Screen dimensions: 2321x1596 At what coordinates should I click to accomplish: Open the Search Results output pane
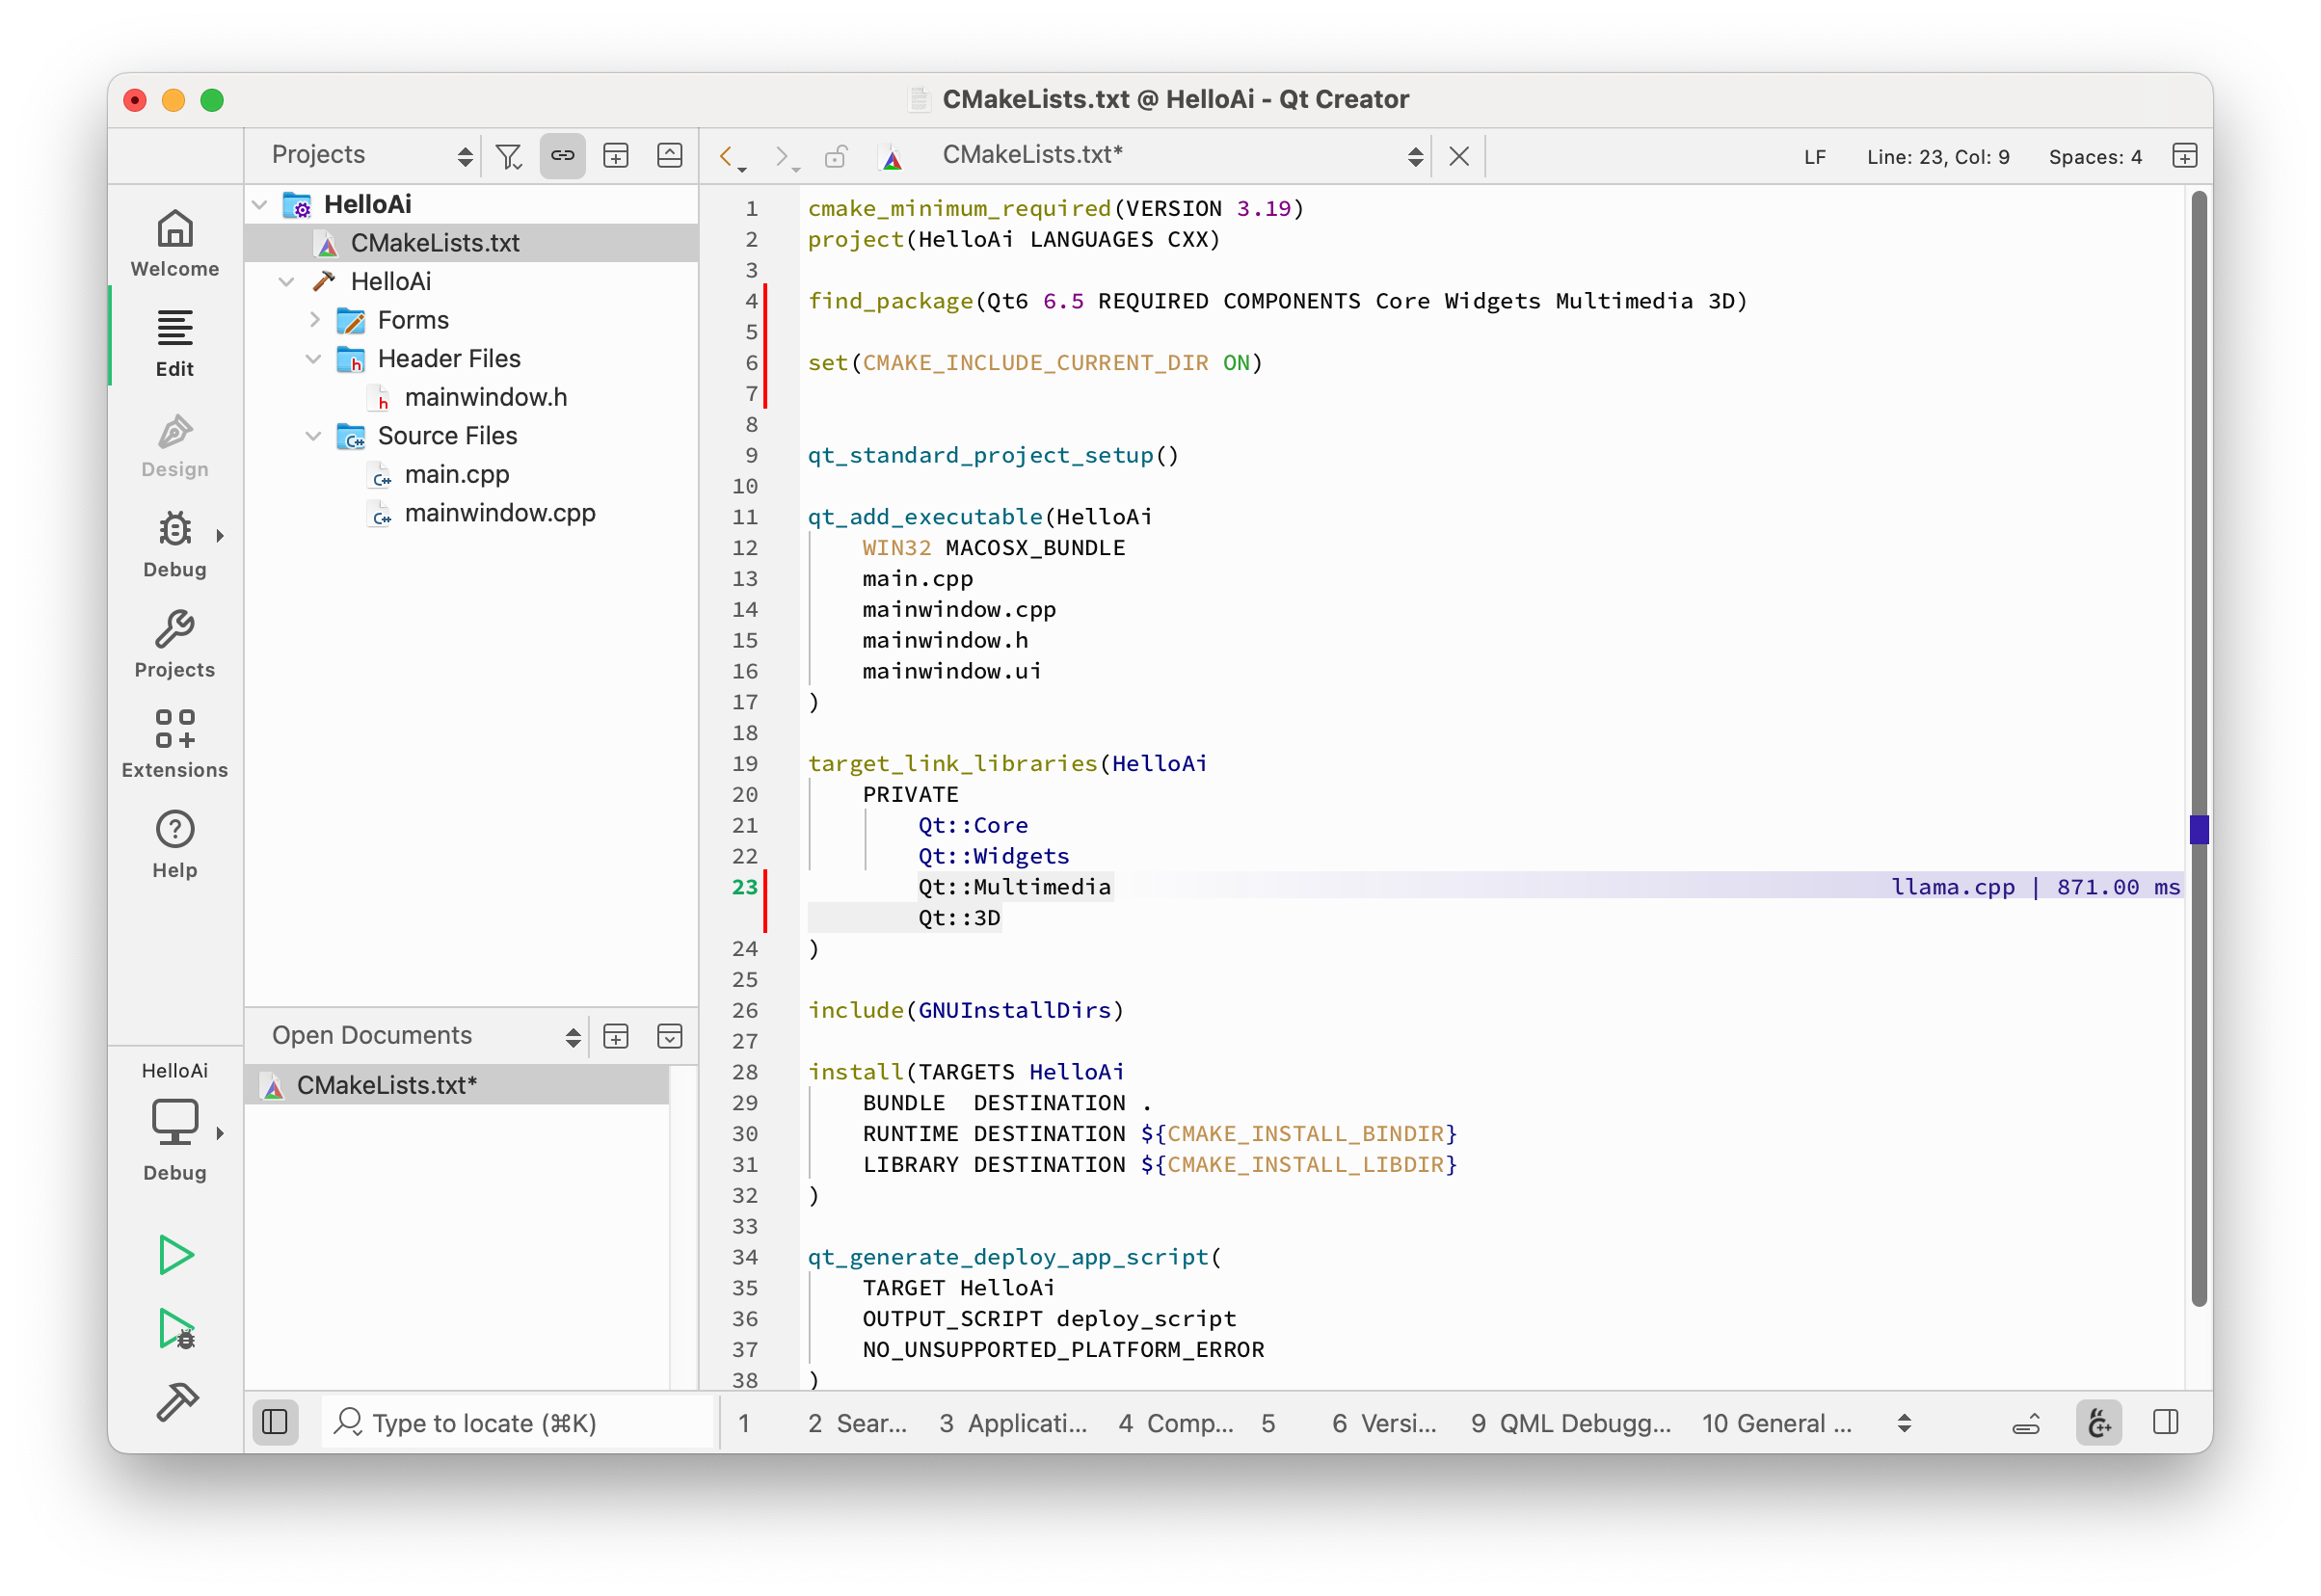(858, 1423)
